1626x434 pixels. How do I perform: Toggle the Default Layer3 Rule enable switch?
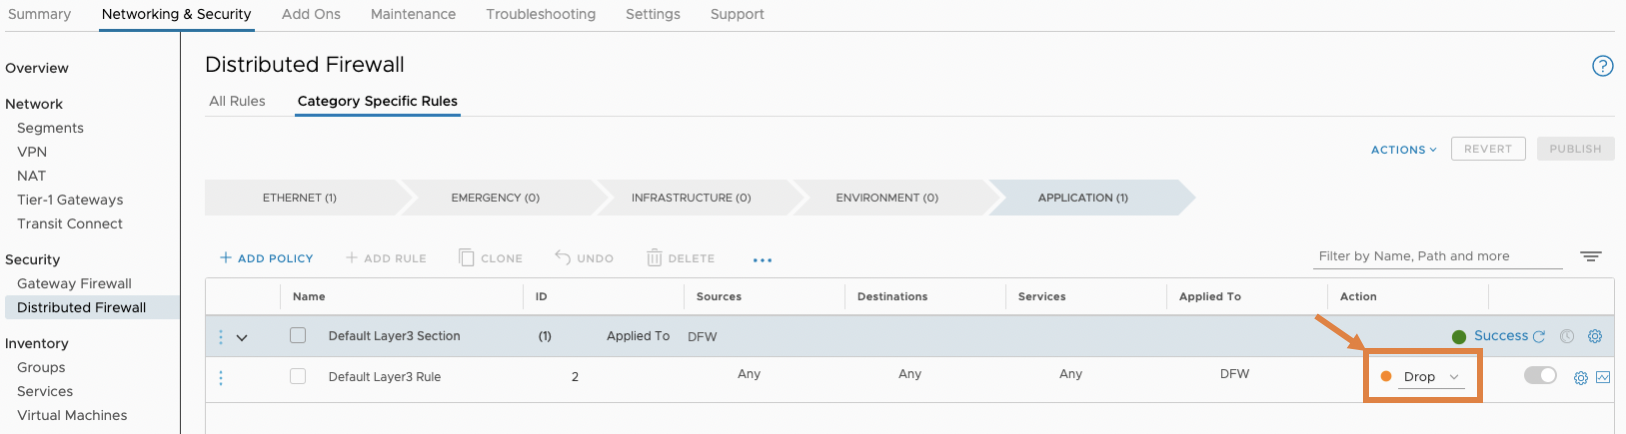1540,375
